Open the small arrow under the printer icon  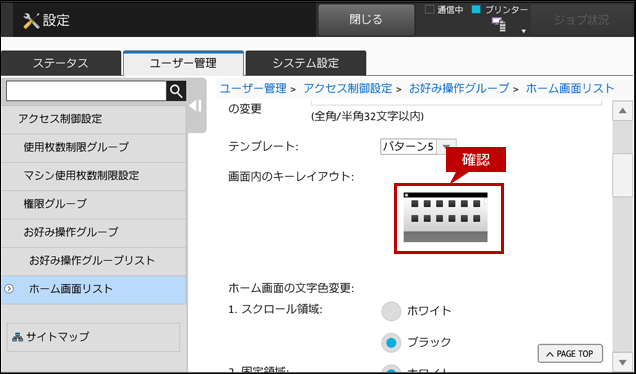pyautogui.click(x=524, y=31)
